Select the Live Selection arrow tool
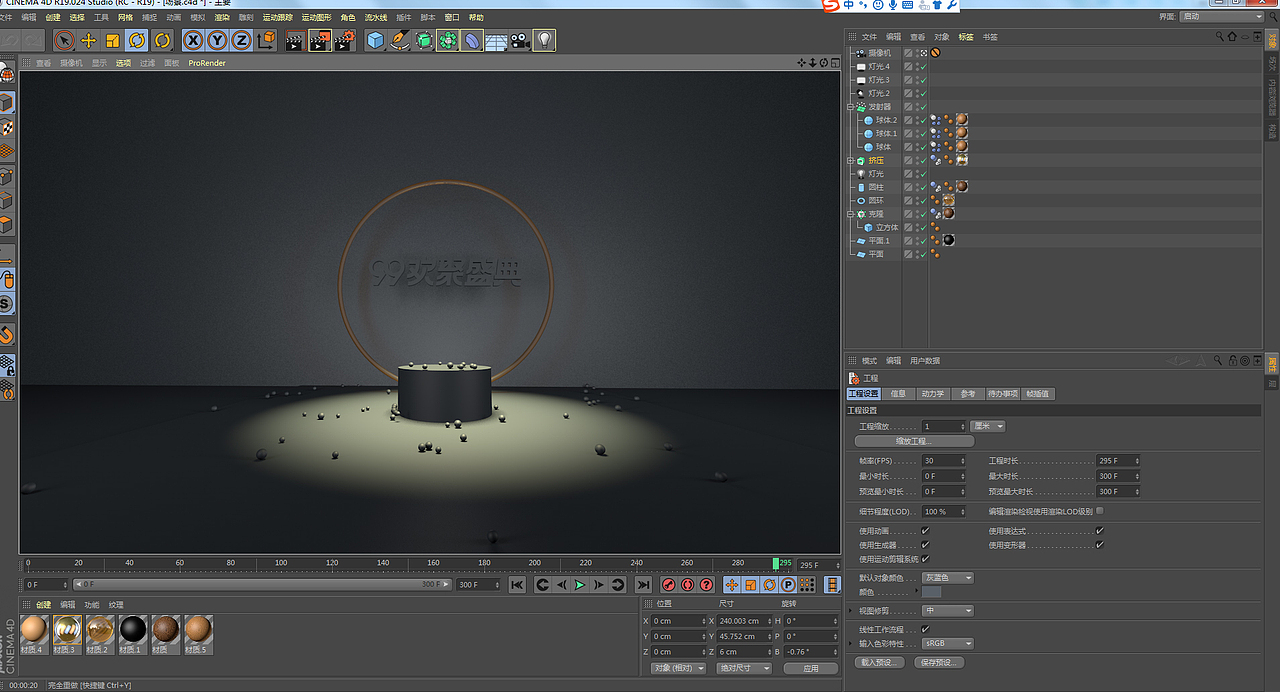1280x692 pixels. 64,40
